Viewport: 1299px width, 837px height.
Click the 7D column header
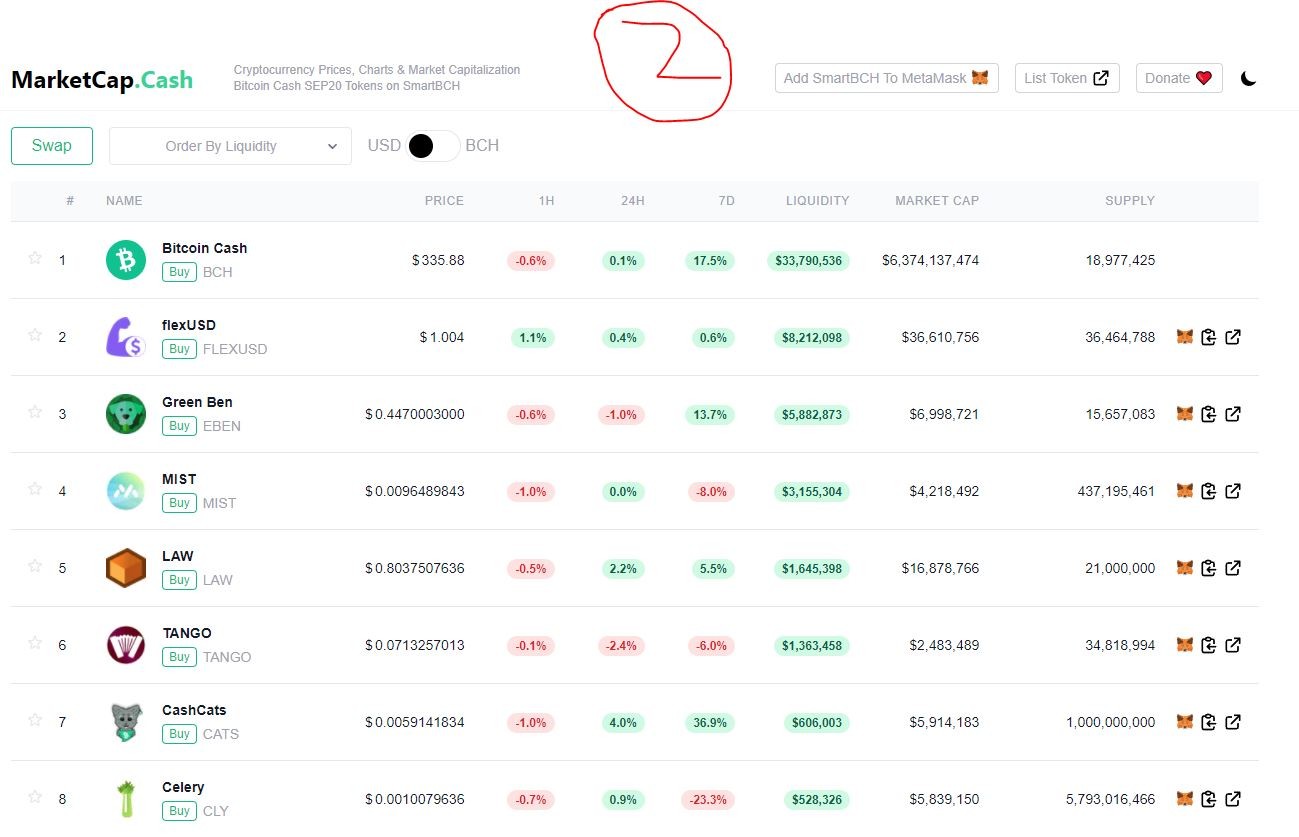(x=727, y=201)
